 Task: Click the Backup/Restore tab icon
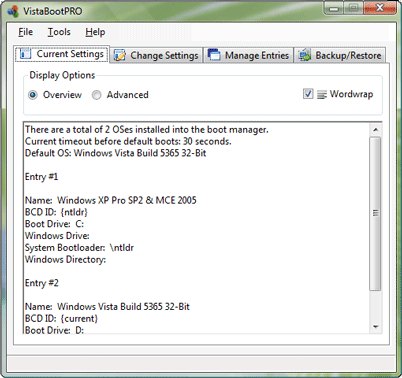(x=305, y=55)
